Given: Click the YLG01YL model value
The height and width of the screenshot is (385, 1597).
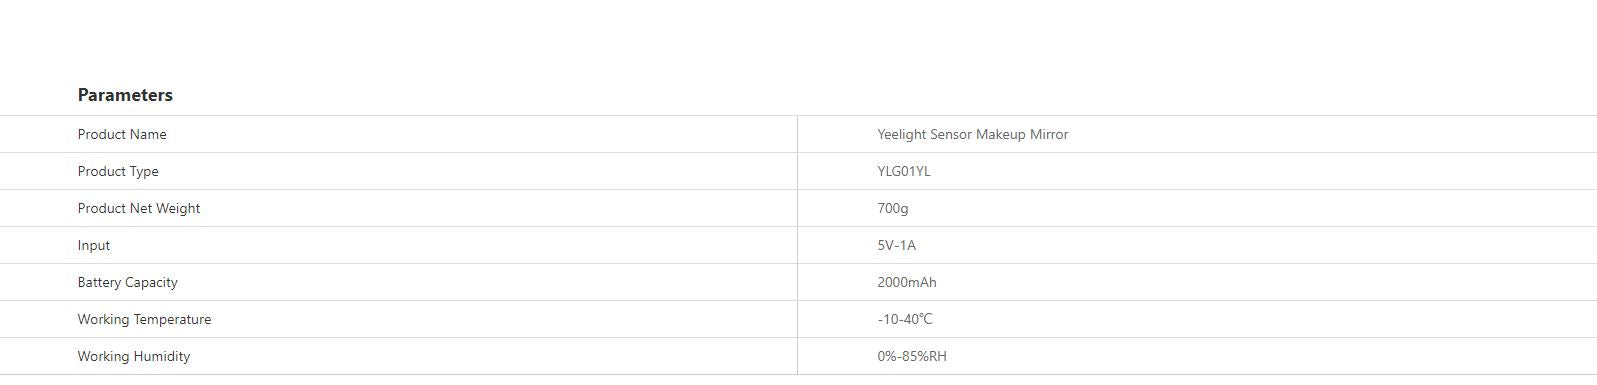Looking at the screenshot, I should click(x=904, y=171).
